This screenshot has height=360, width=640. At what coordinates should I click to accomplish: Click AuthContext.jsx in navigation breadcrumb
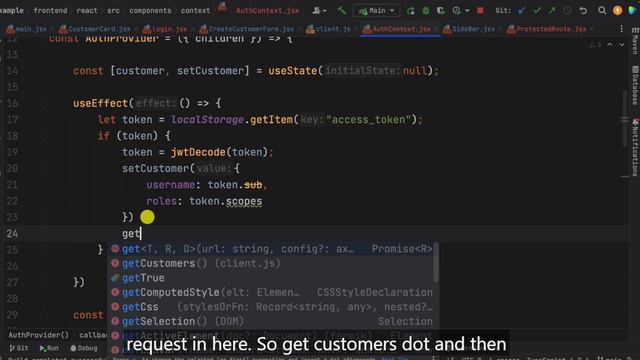(267, 11)
